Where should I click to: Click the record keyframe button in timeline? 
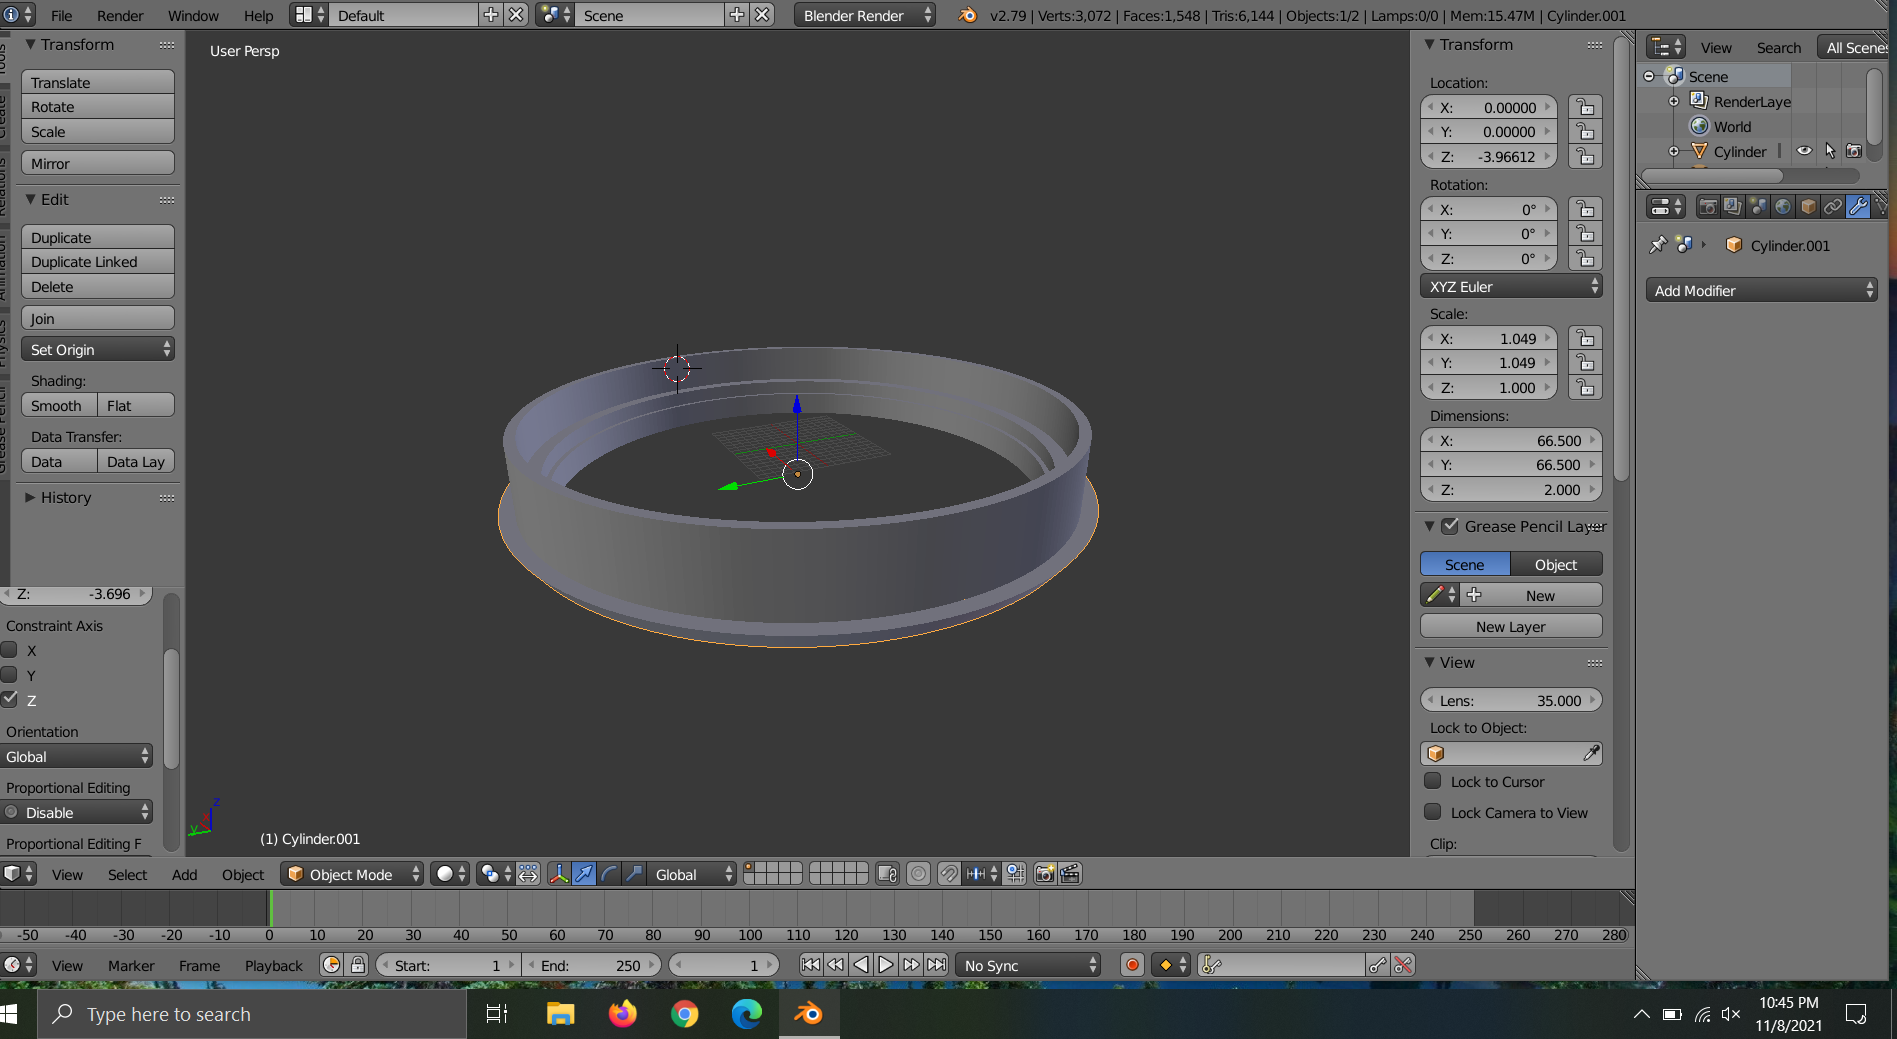1132,965
